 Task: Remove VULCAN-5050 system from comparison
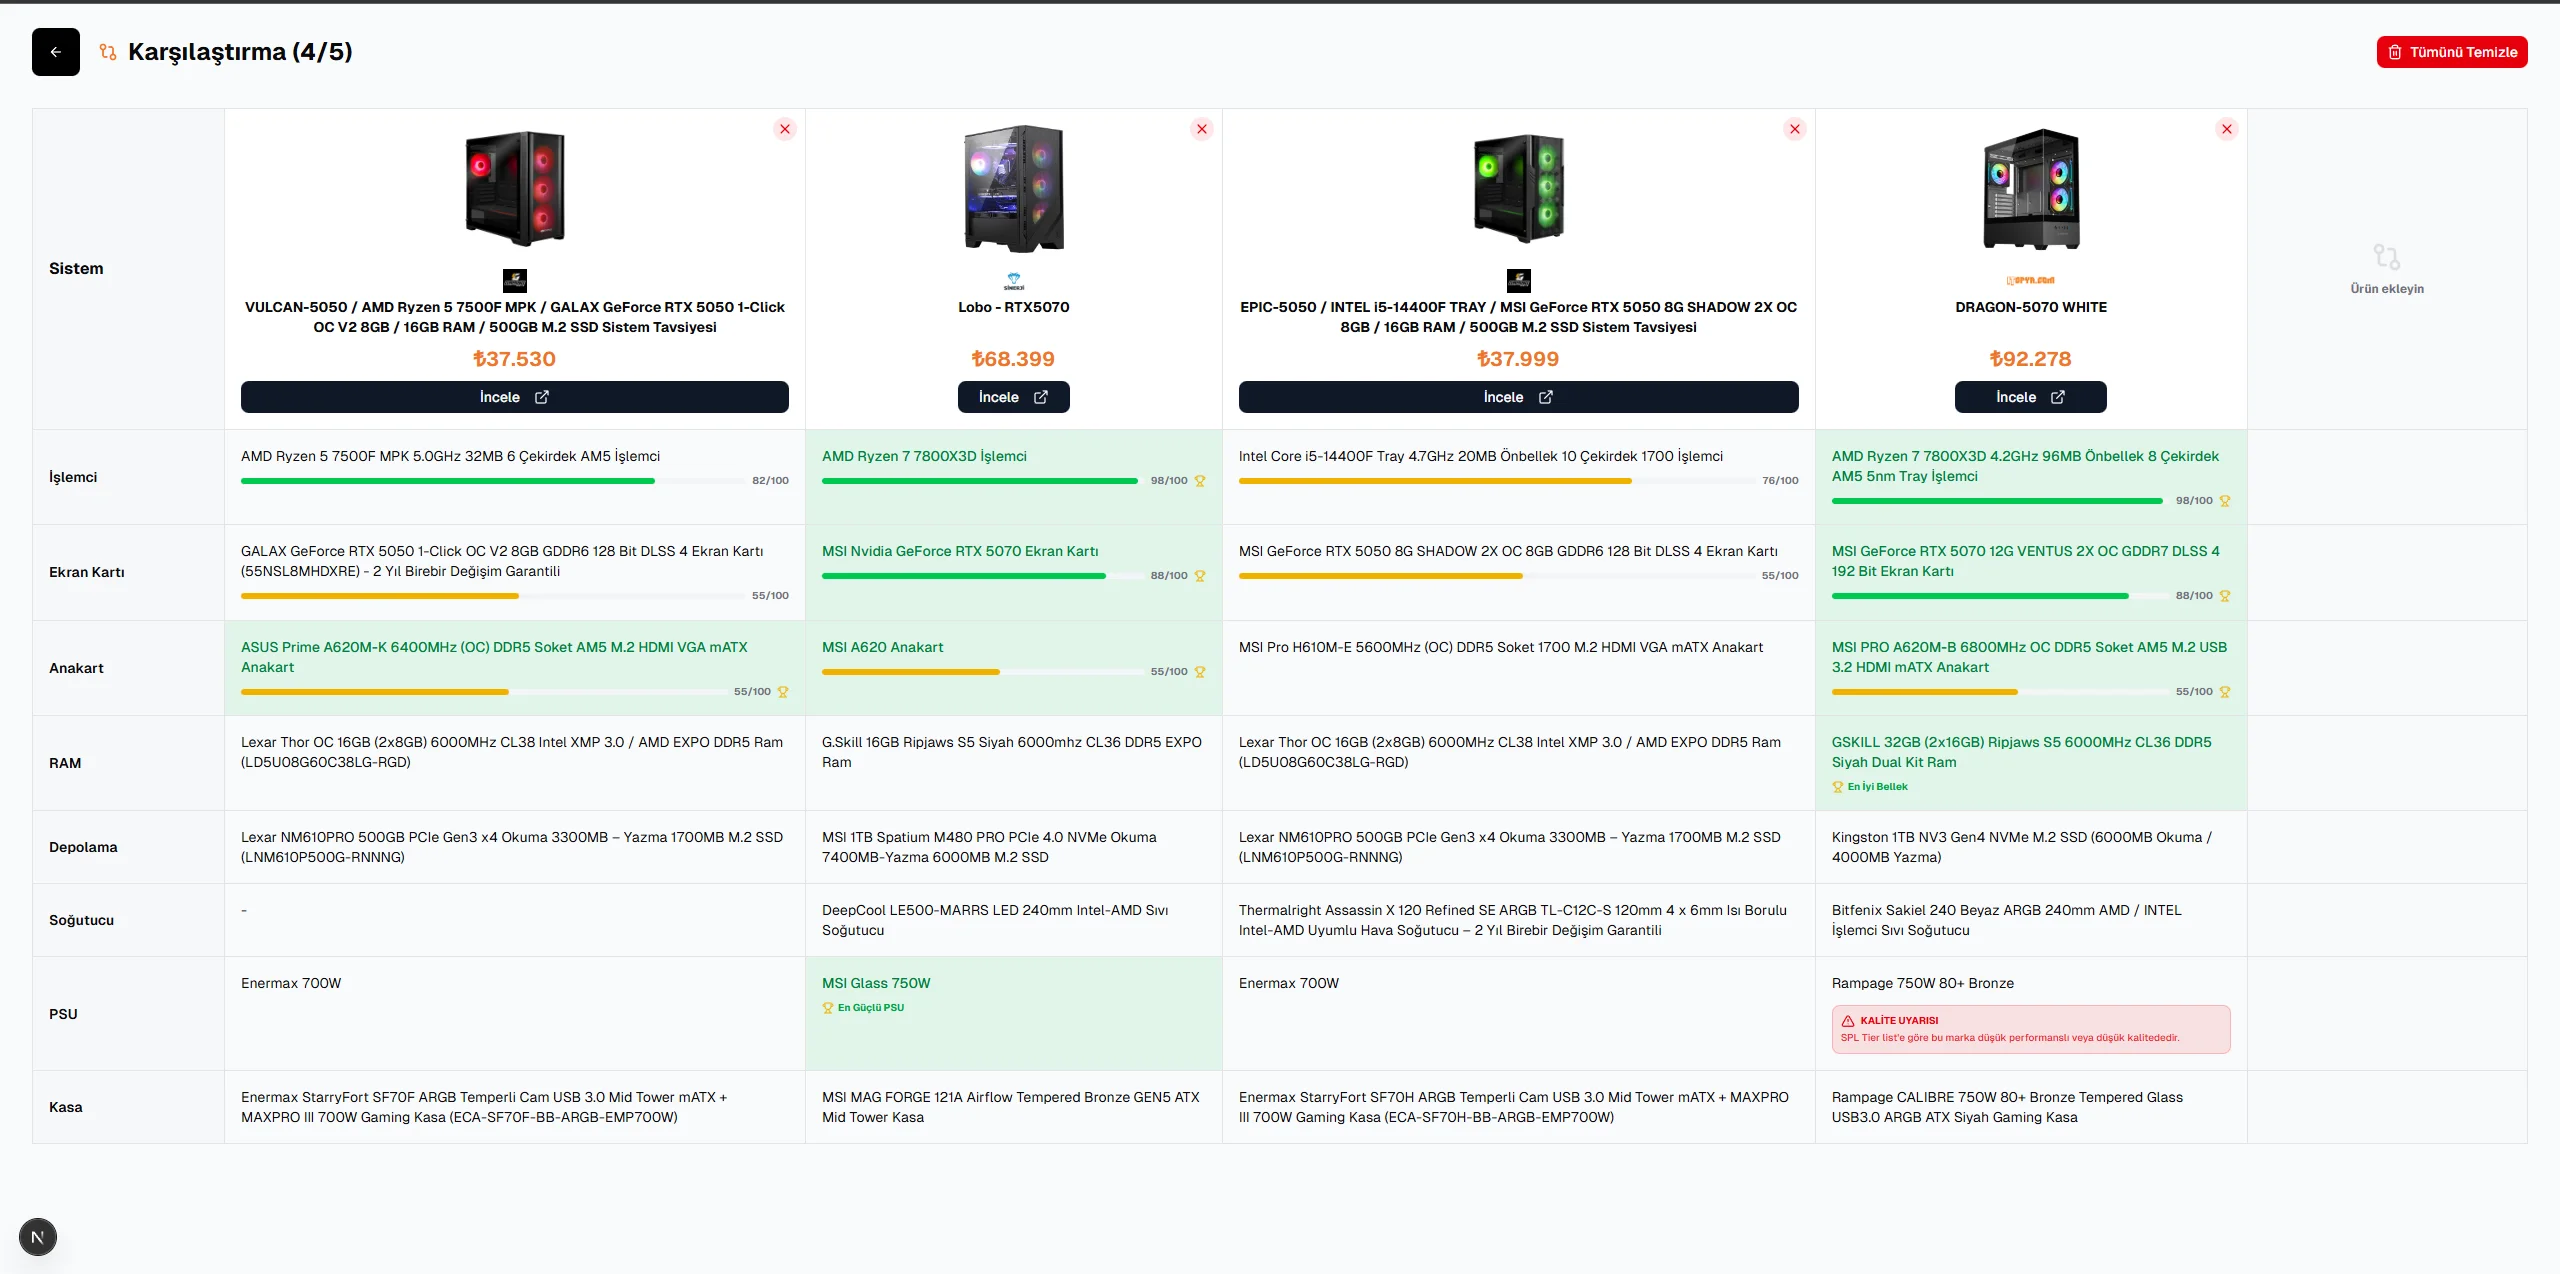(x=785, y=129)
